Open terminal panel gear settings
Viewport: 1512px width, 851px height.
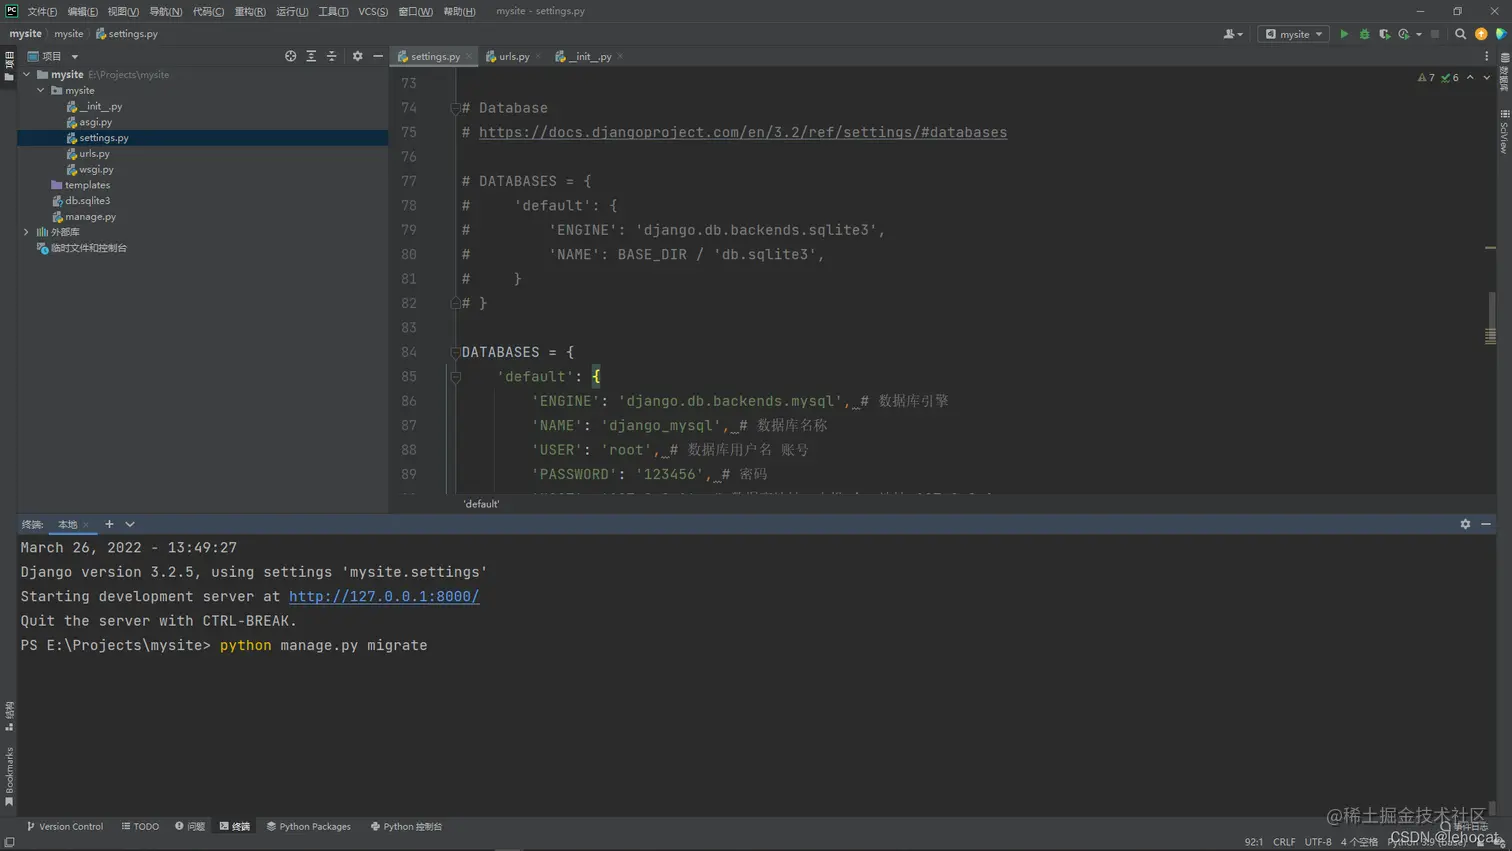[1465, 524]
